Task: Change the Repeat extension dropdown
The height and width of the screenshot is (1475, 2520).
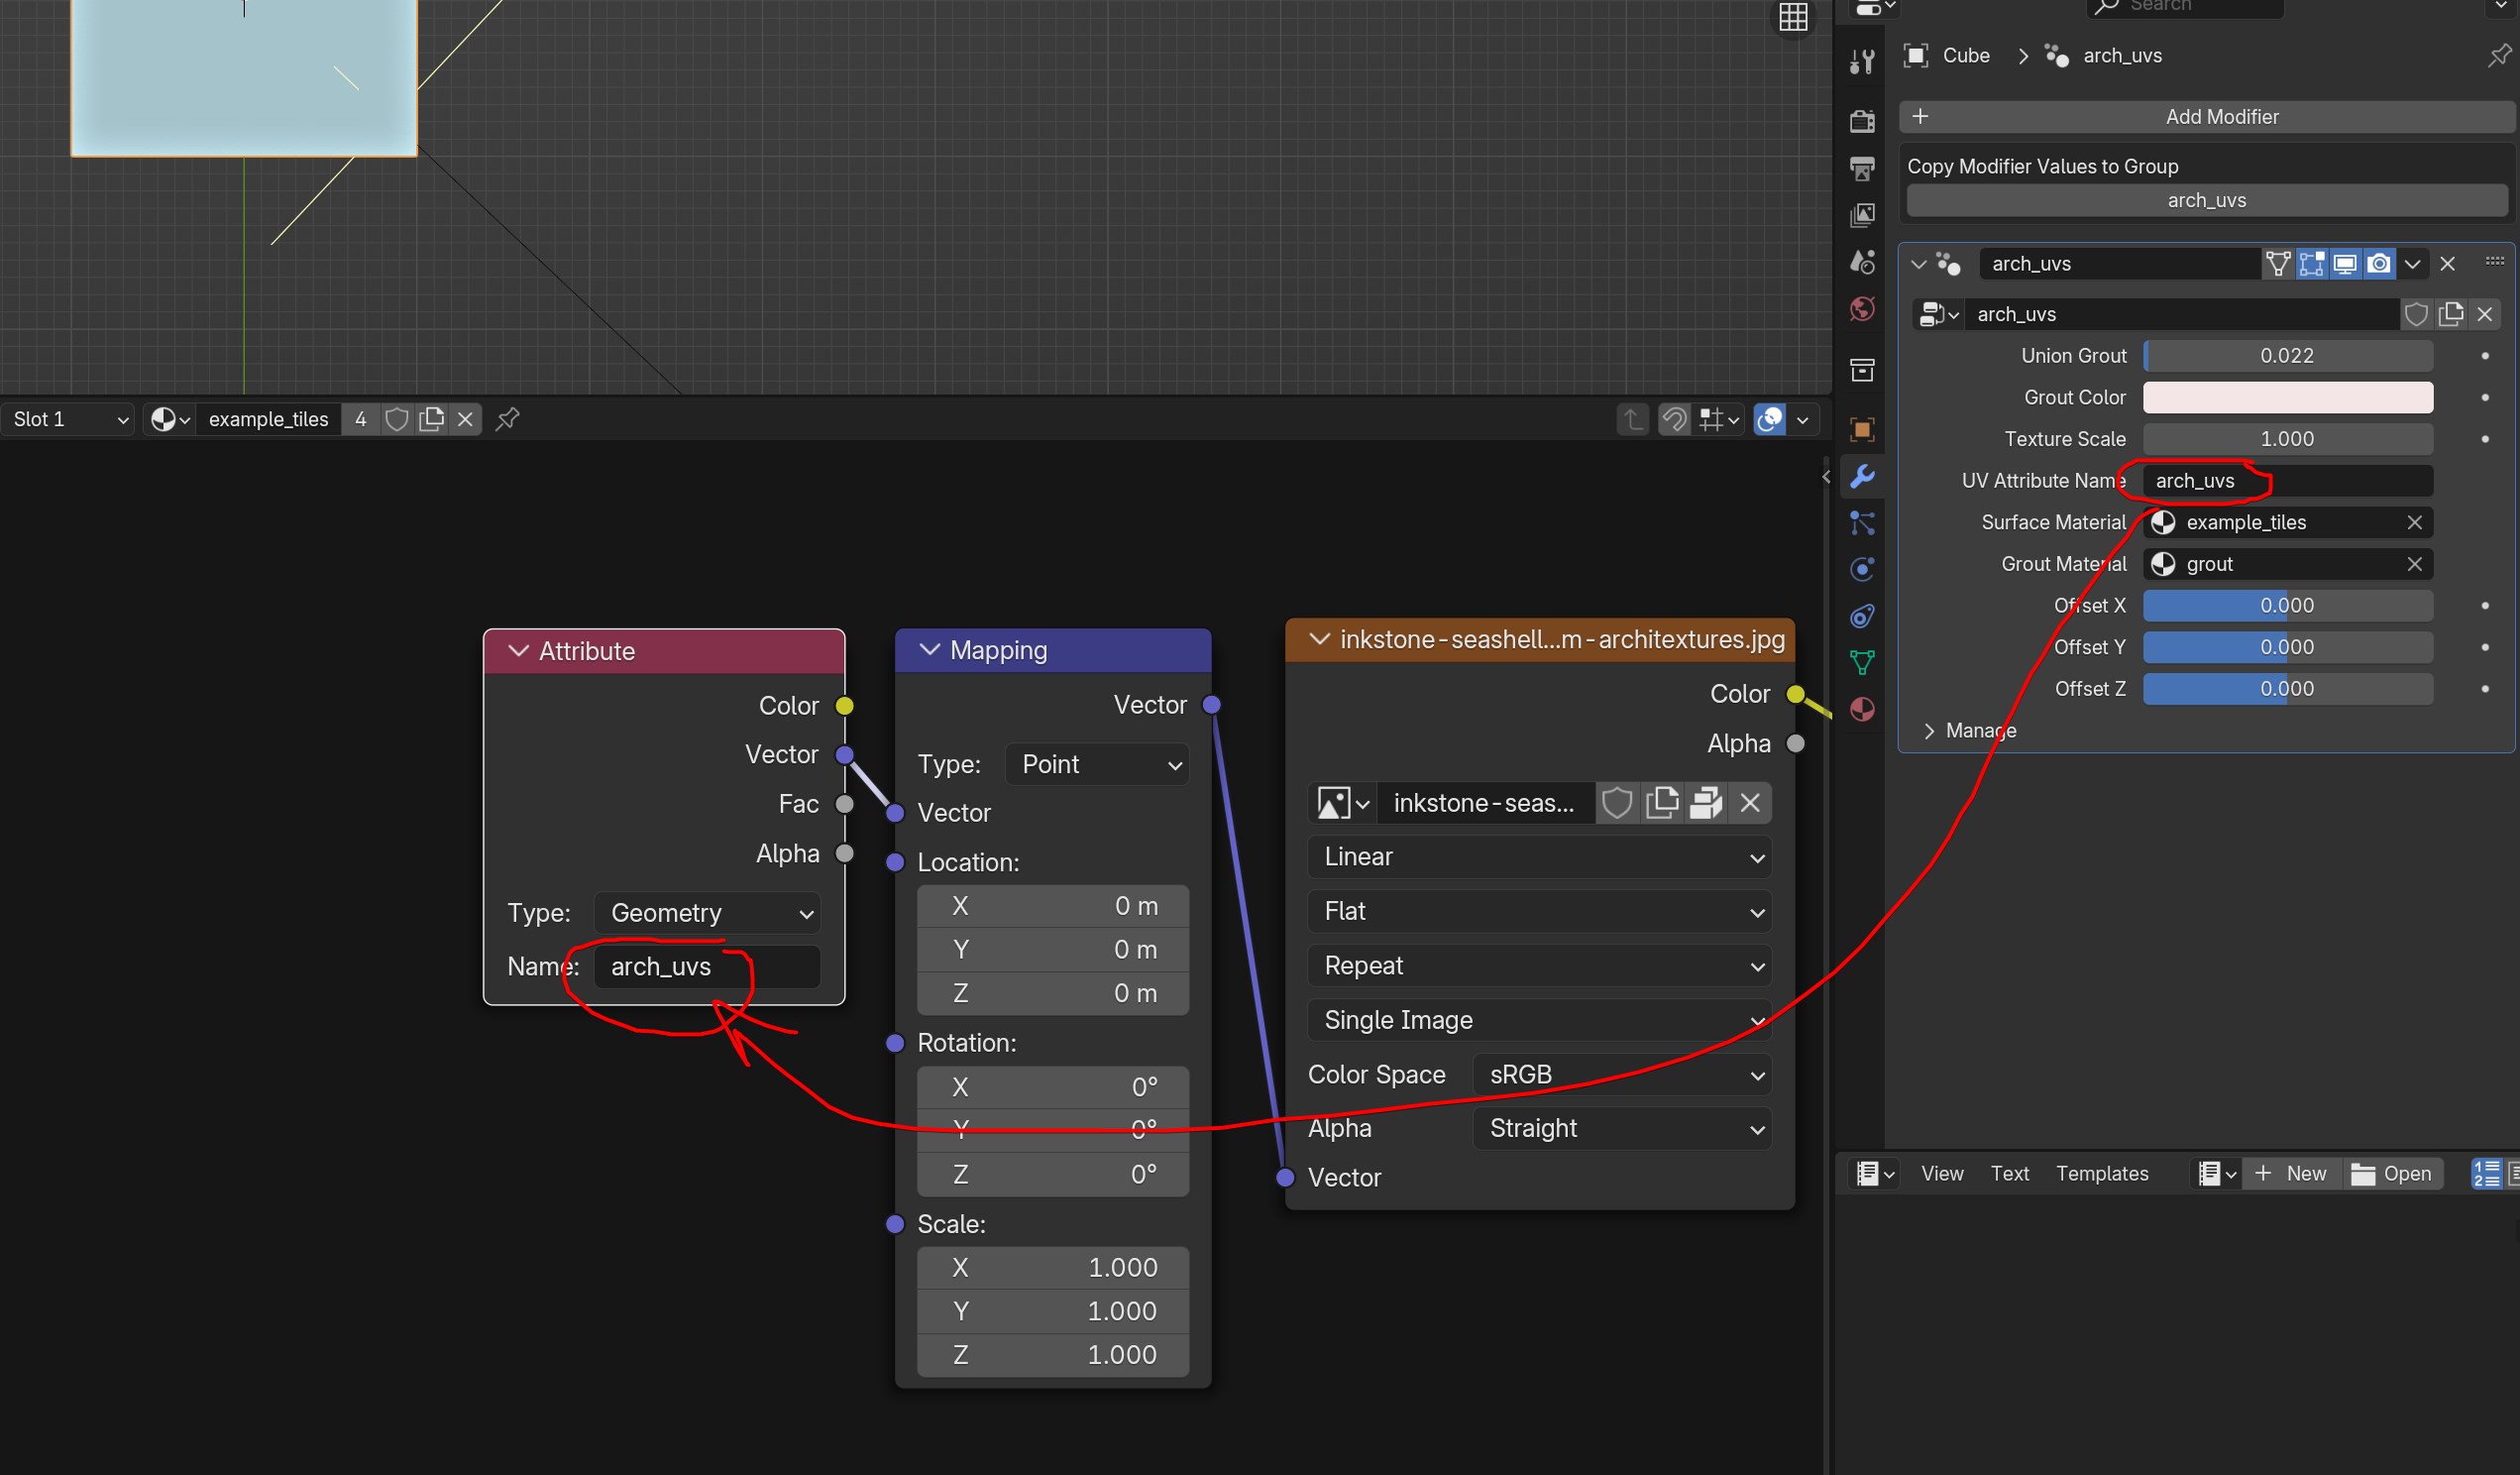Action: 1538,965
